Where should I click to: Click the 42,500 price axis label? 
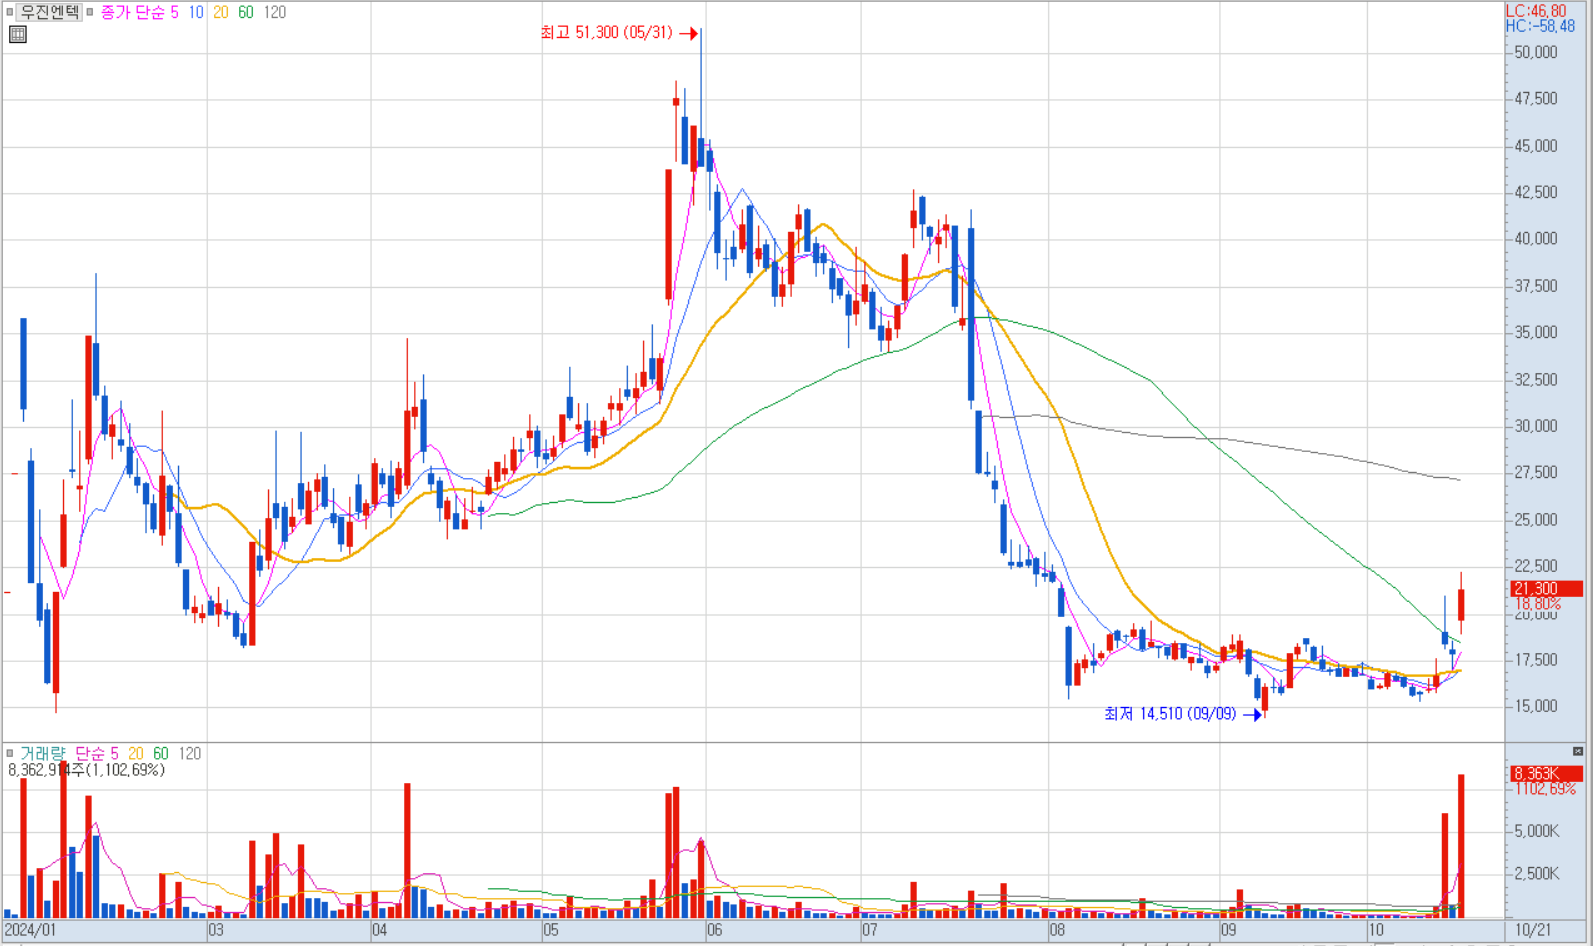click(x=1536, y=192)
